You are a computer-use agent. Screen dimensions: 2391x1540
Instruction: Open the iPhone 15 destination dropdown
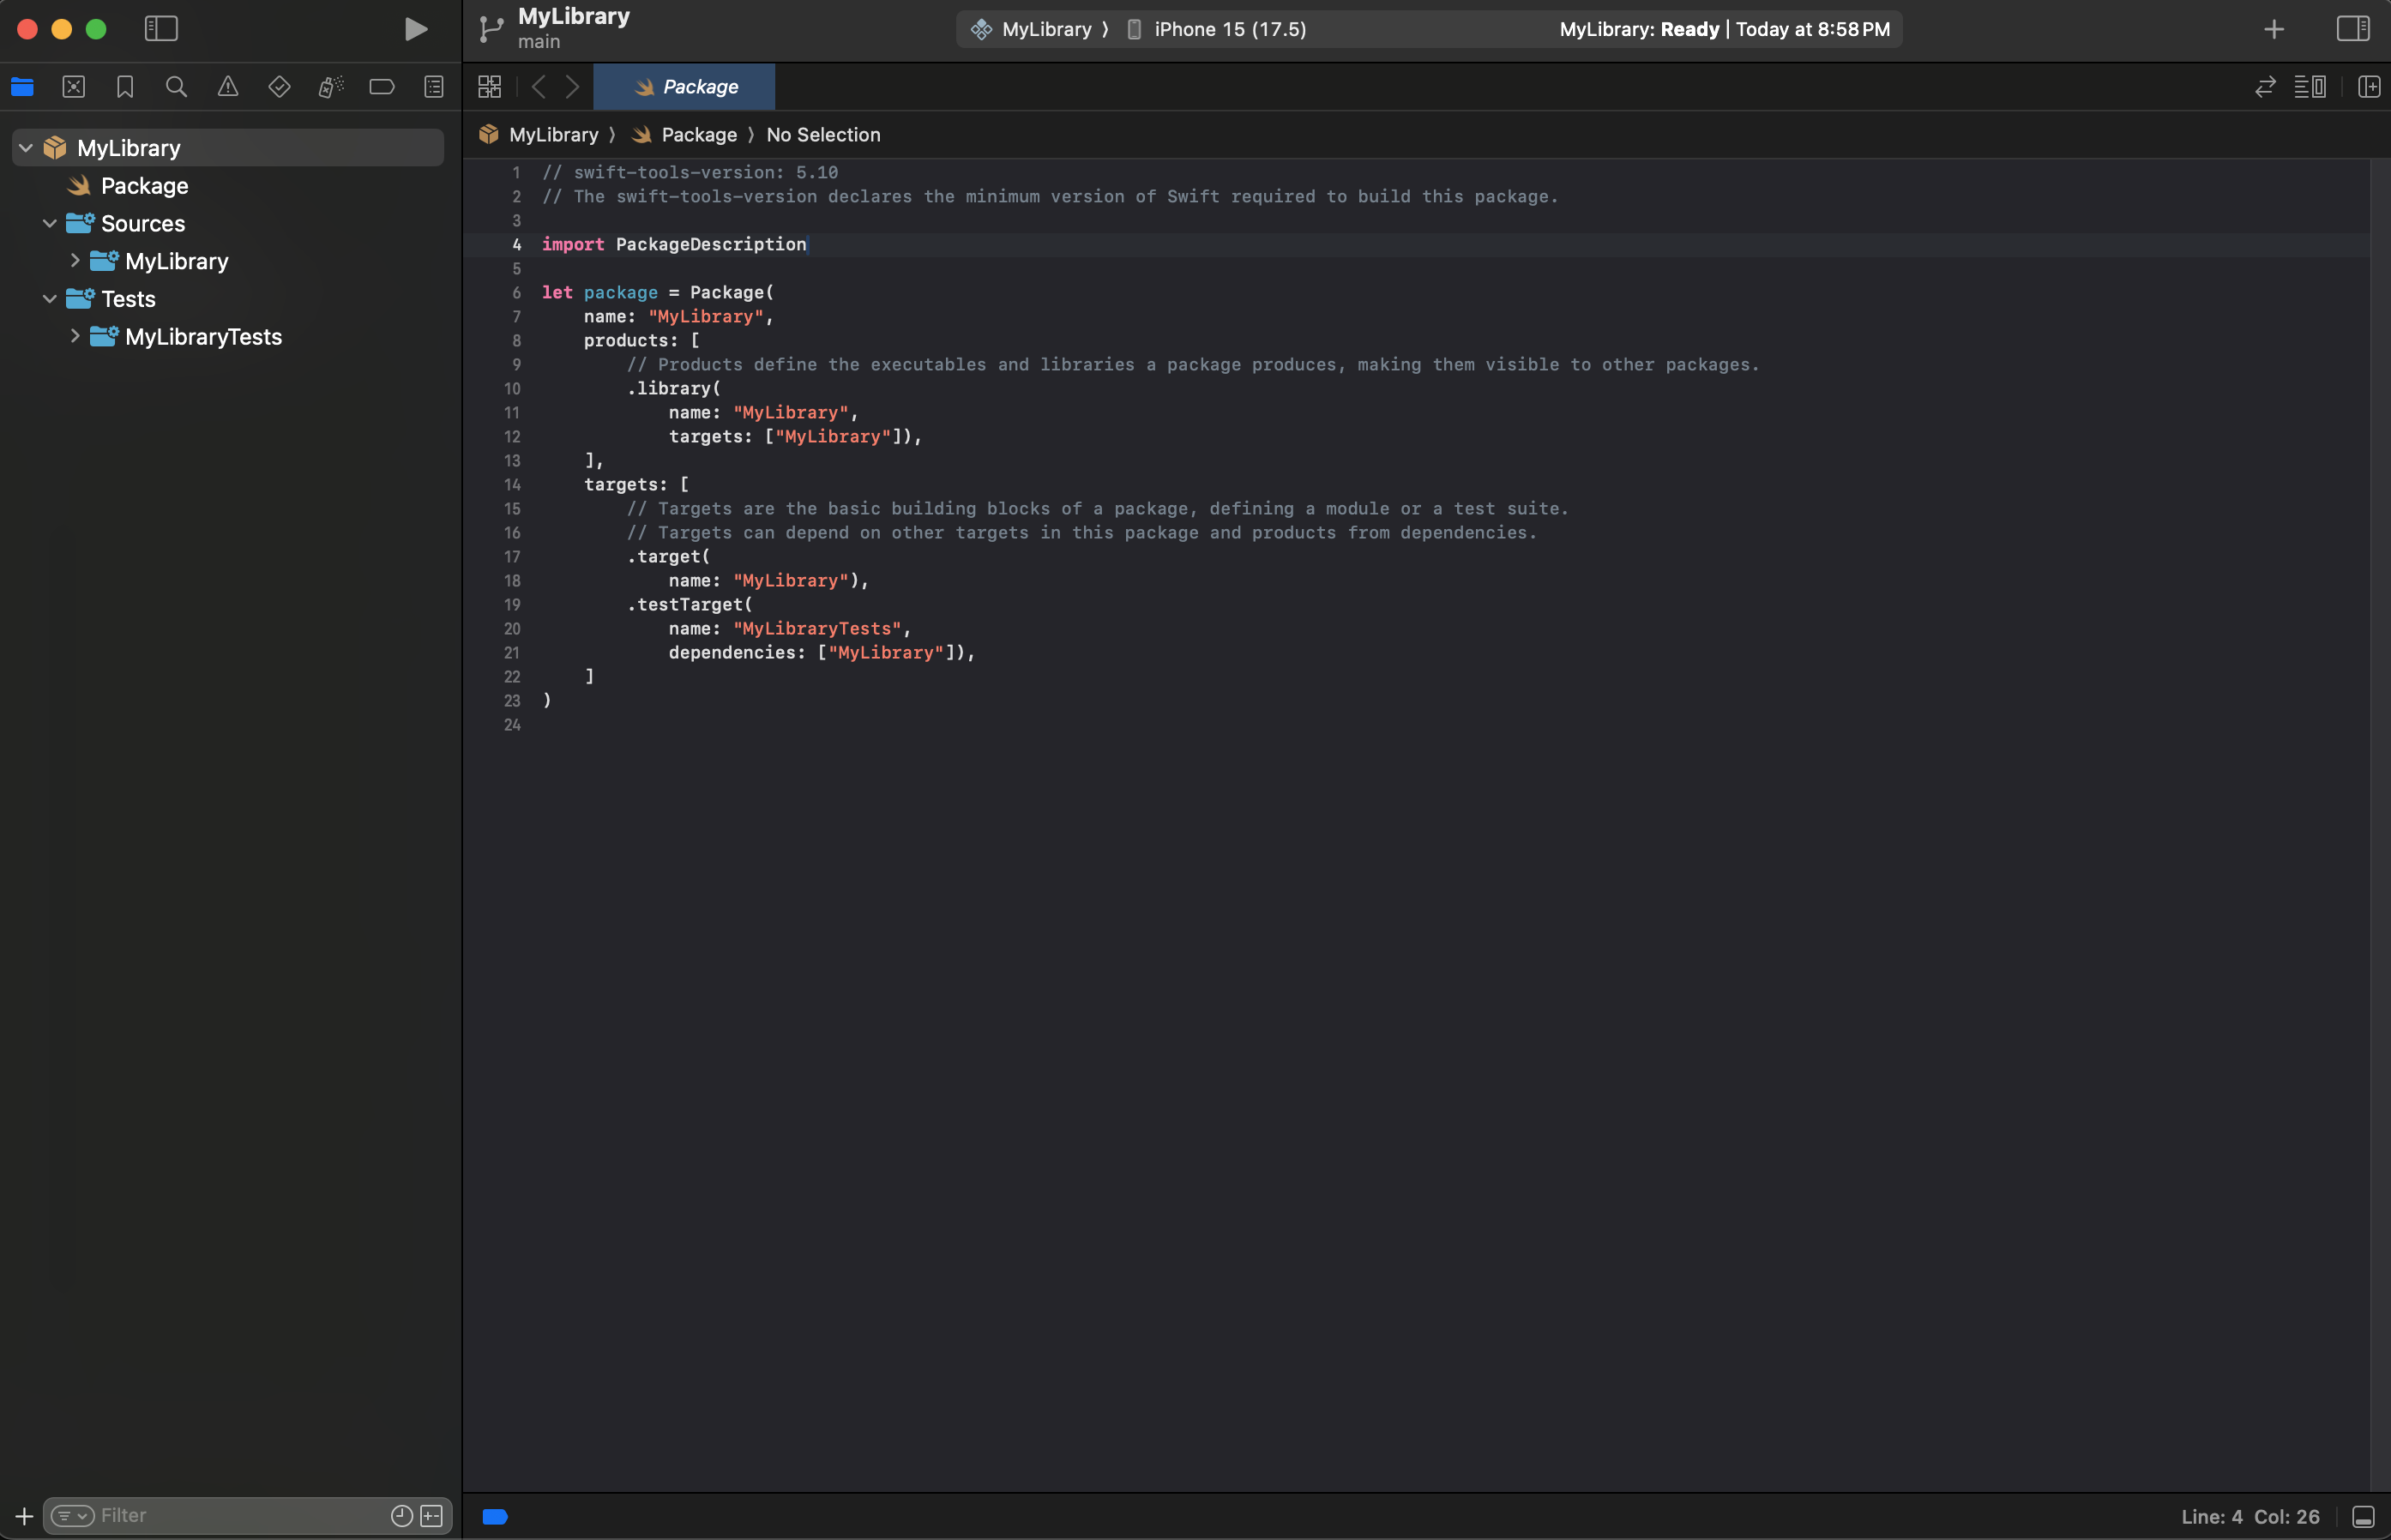click(1229, 29)
